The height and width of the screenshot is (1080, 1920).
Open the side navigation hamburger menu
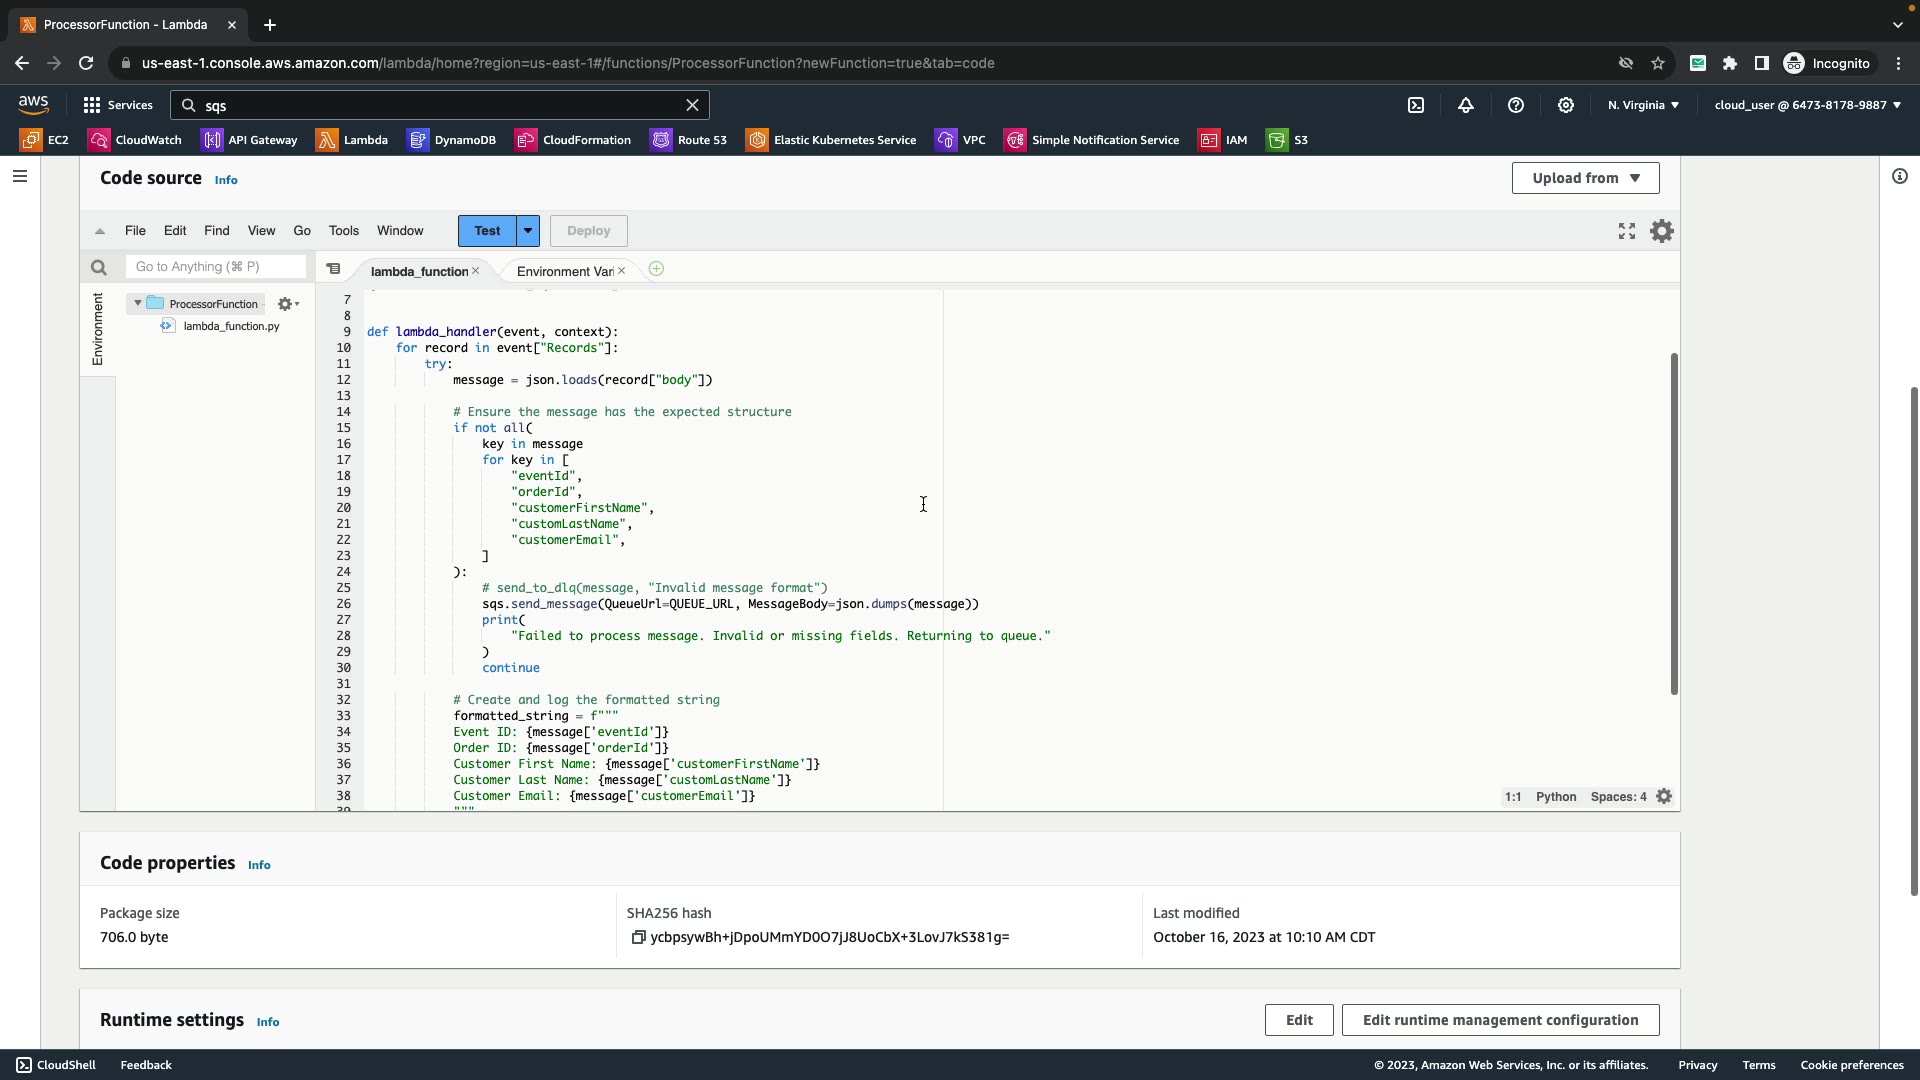click(x=20, y=177)
